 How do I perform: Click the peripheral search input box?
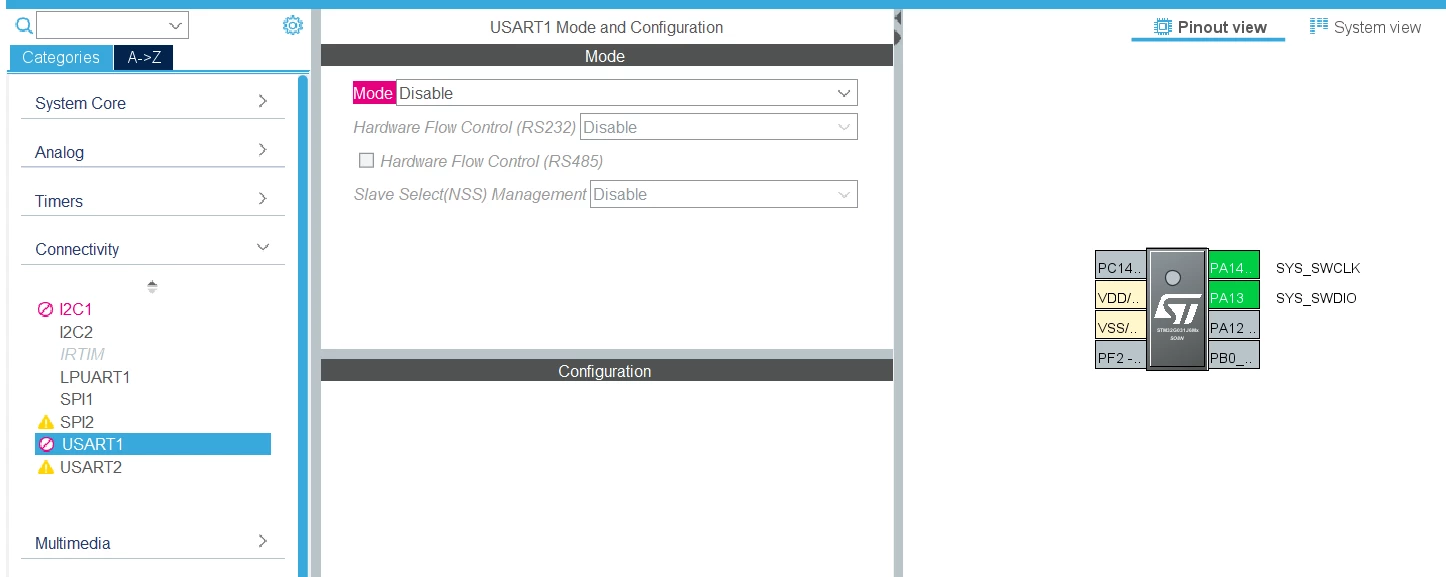pos(112,25)
